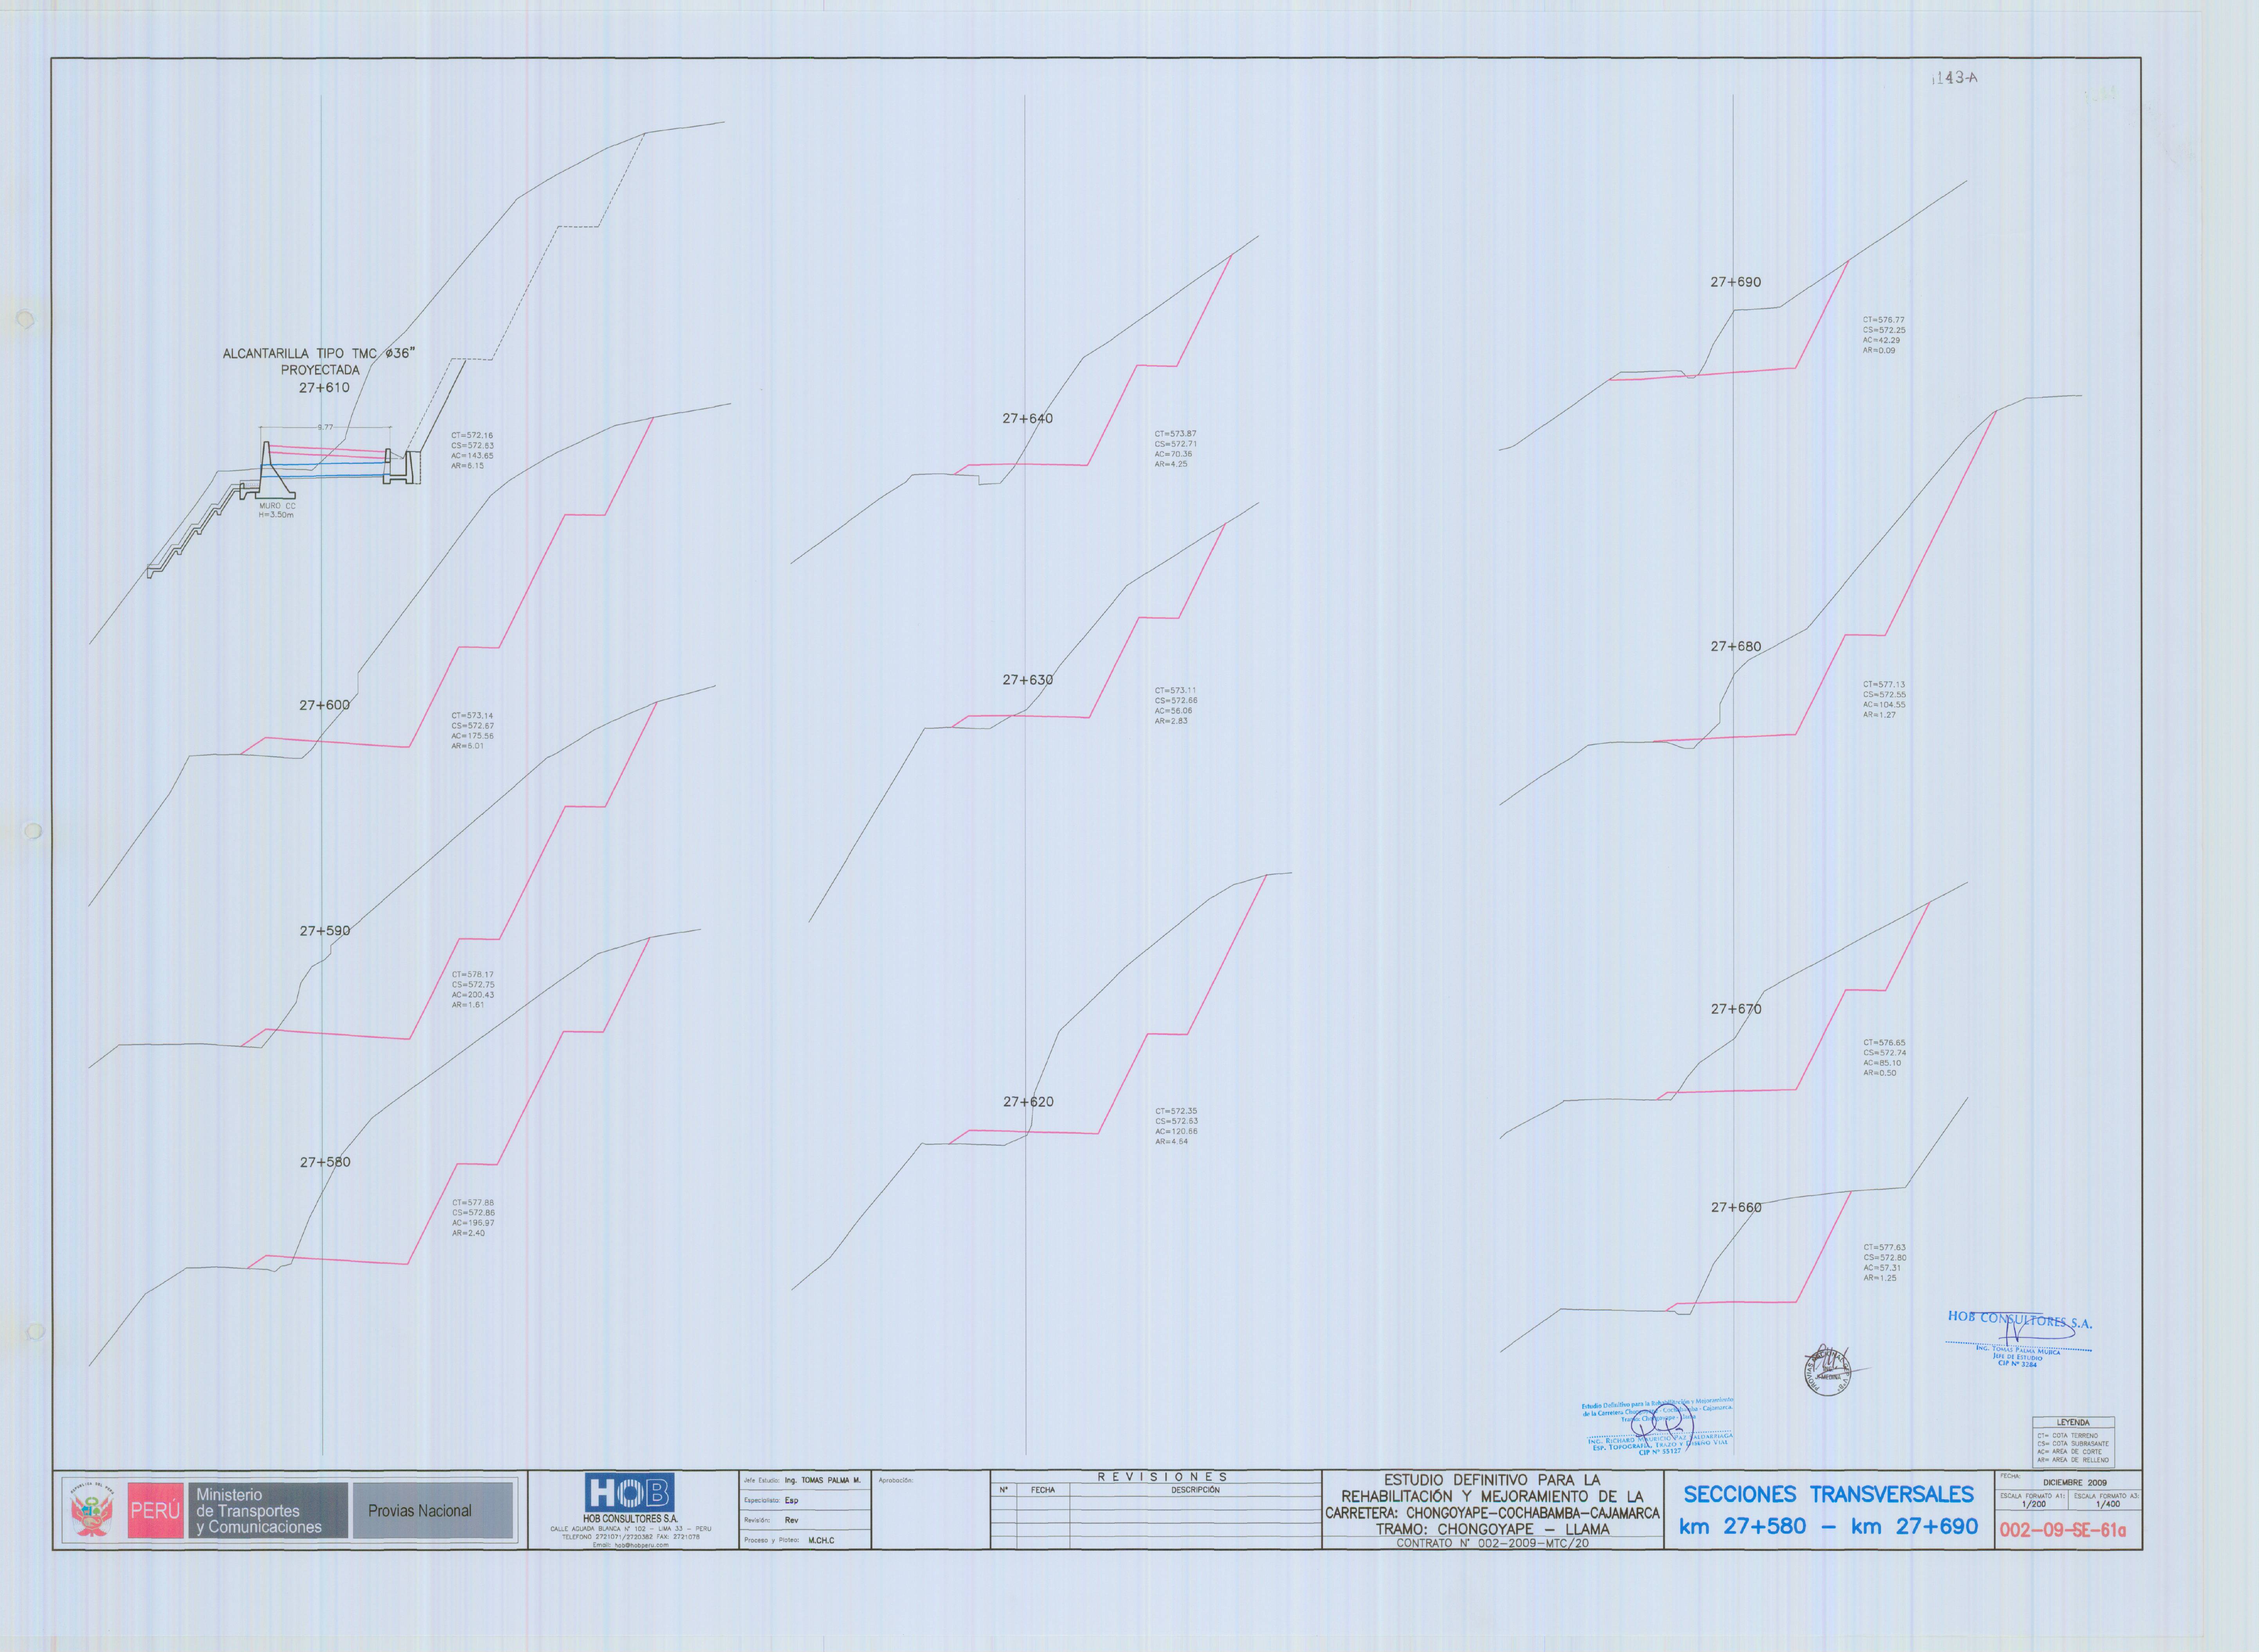The image size is (2259, 1652).
Task: Click the elevation data block beside 27+640
Action: coord(1176,449)
